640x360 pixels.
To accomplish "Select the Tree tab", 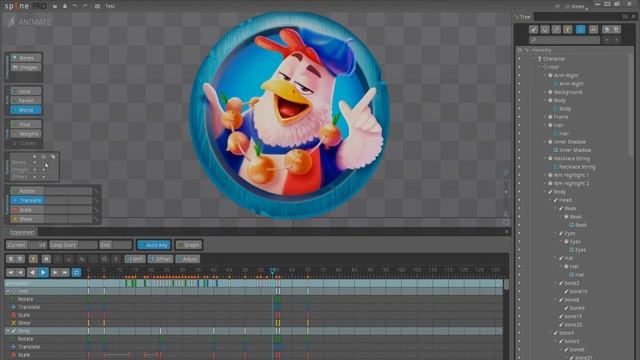I will [x=524, y=17].
